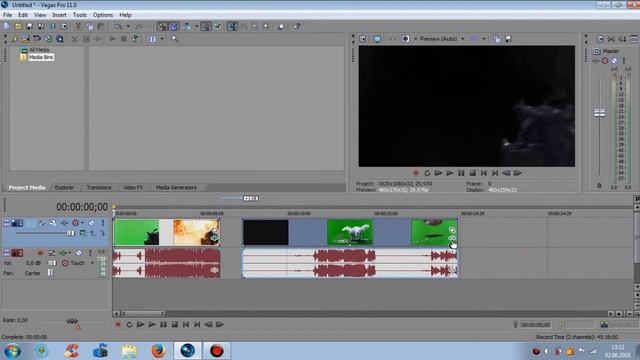Save preview snapshot to file
Screen dimensions: 640x360
pyautogui.click(x=508, y=39)
